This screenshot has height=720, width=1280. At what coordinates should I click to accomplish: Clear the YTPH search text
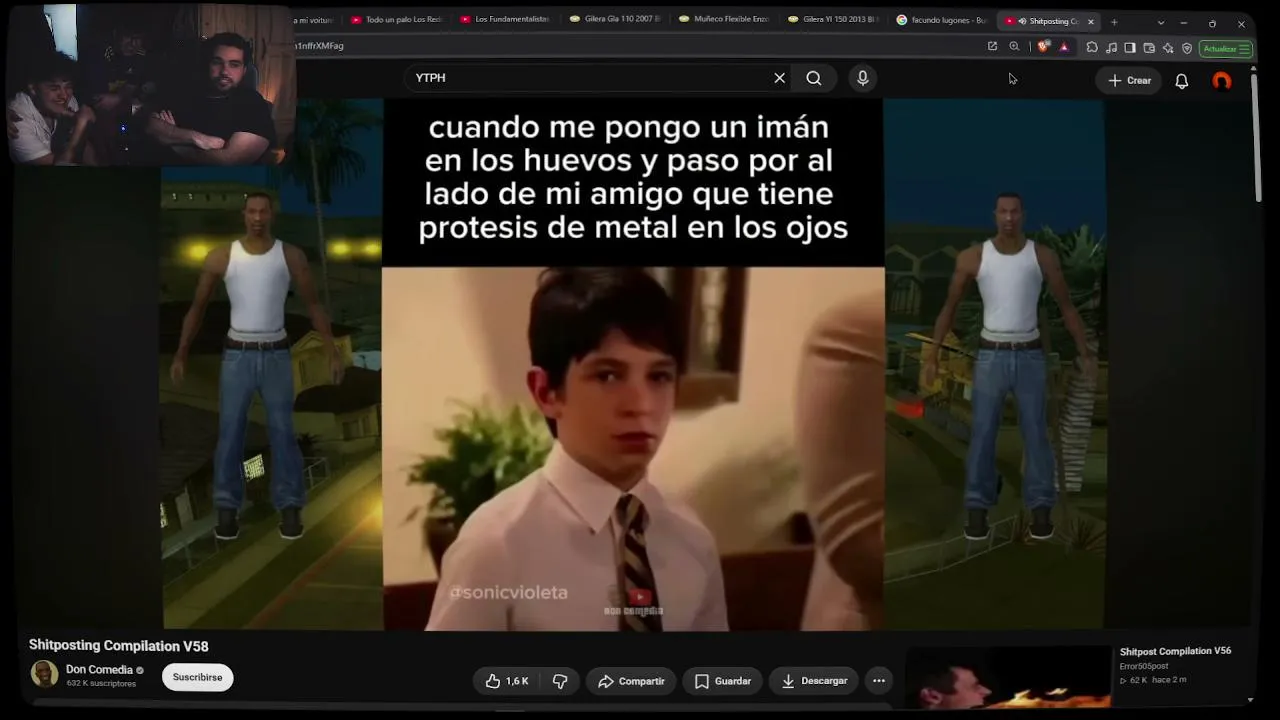[x=780, y=78]
